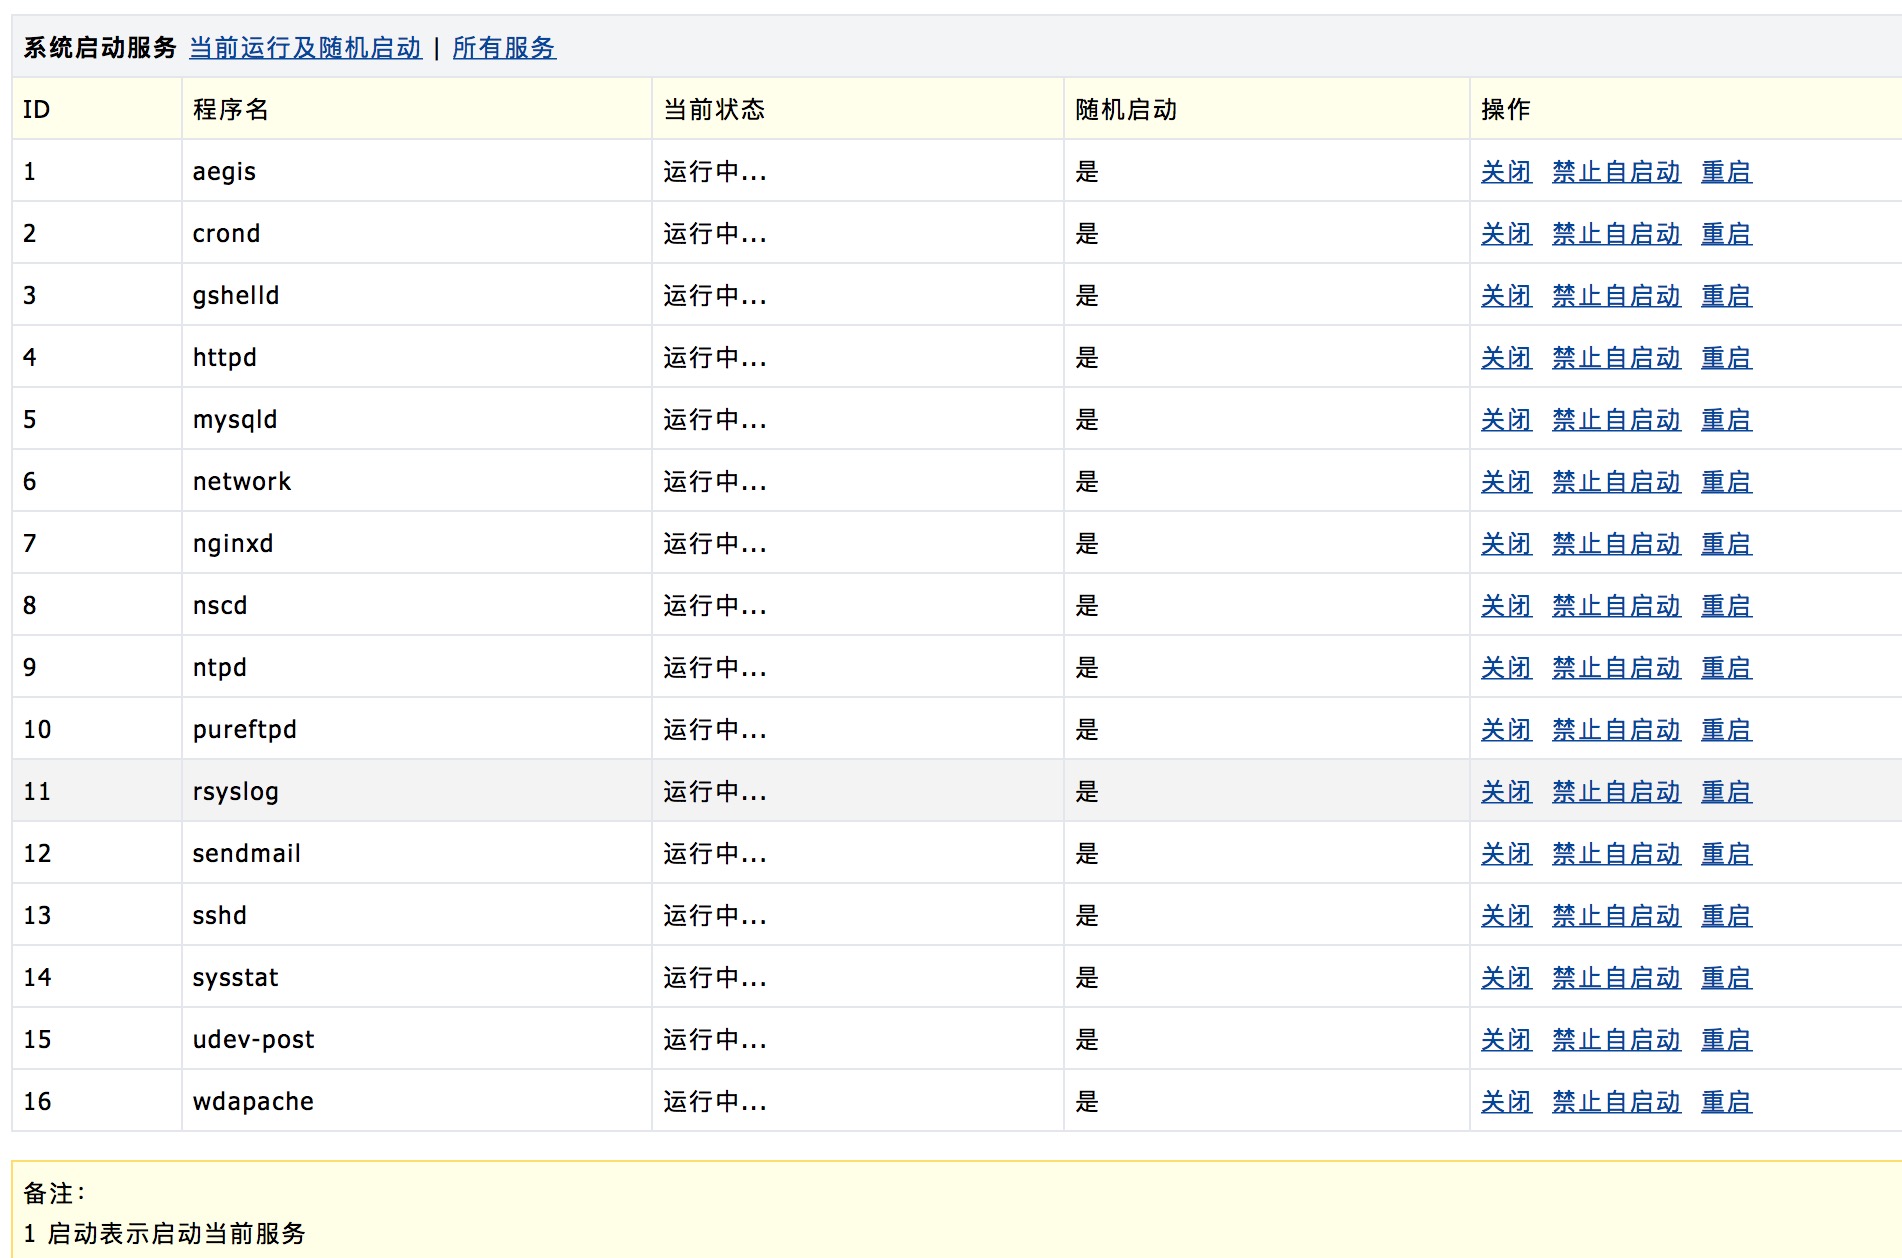
Task: Disable wdapache autostart
Action: pos(1616,1102)
